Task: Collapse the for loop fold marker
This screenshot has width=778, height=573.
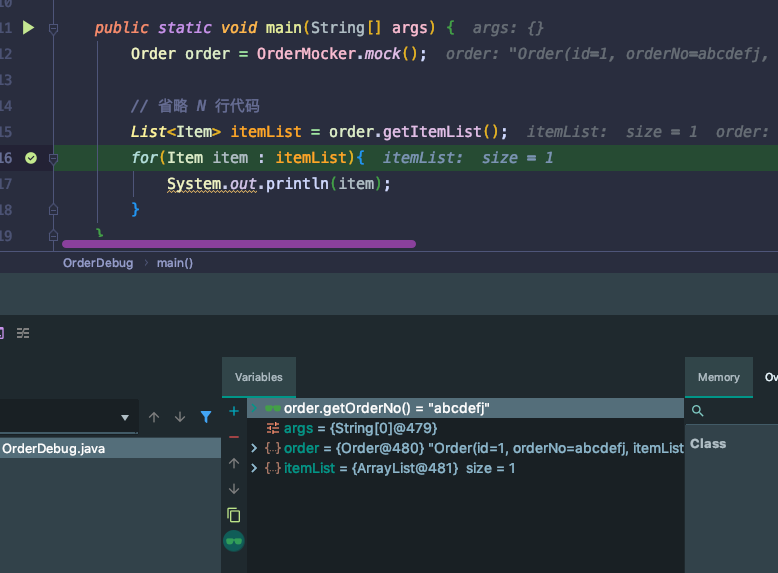Action: coord(54,159)
